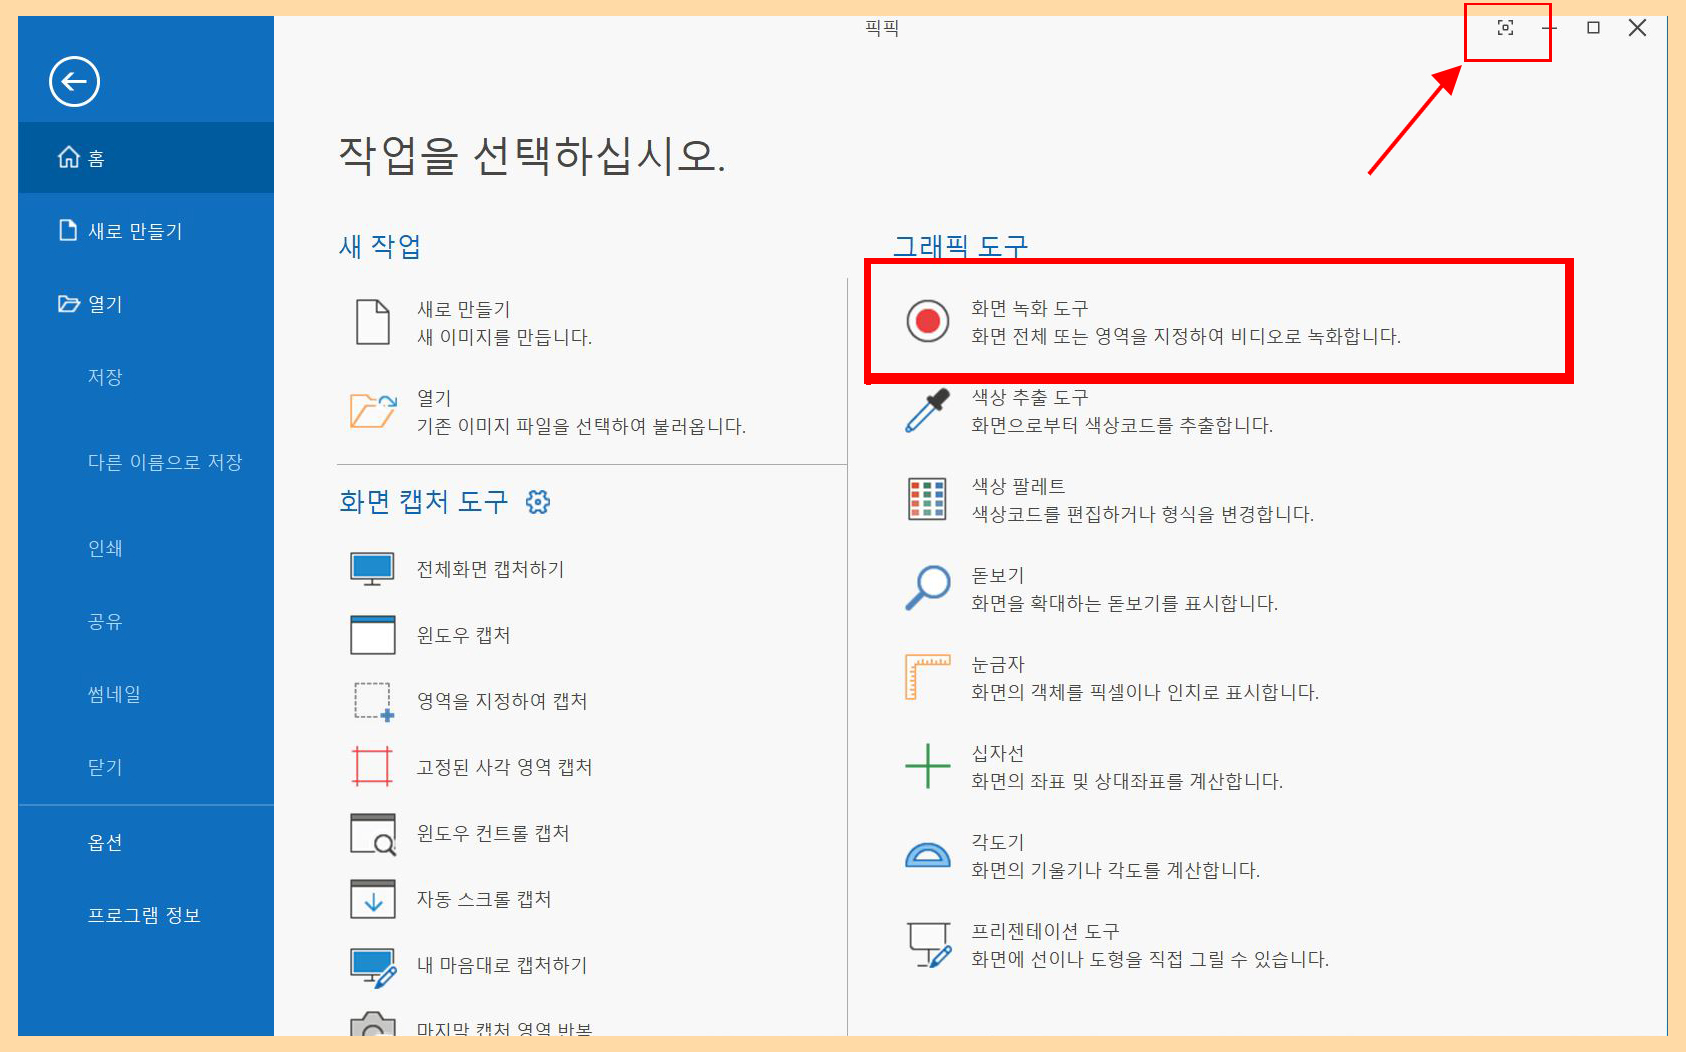Click the eyedropper icon for 색상 추출 도구
The width and height of the screenshot is (1686, 1052).
[927, 410]
